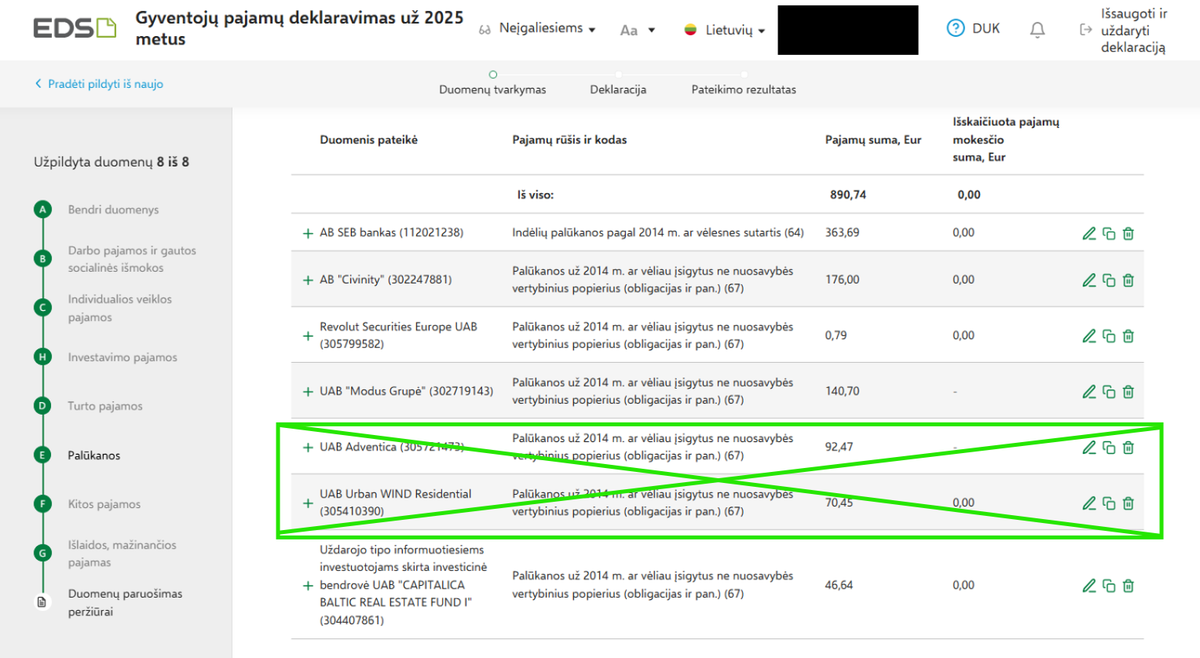
Task: Open Išlaidos, mažinančios pajamas section
Action: 122,553
